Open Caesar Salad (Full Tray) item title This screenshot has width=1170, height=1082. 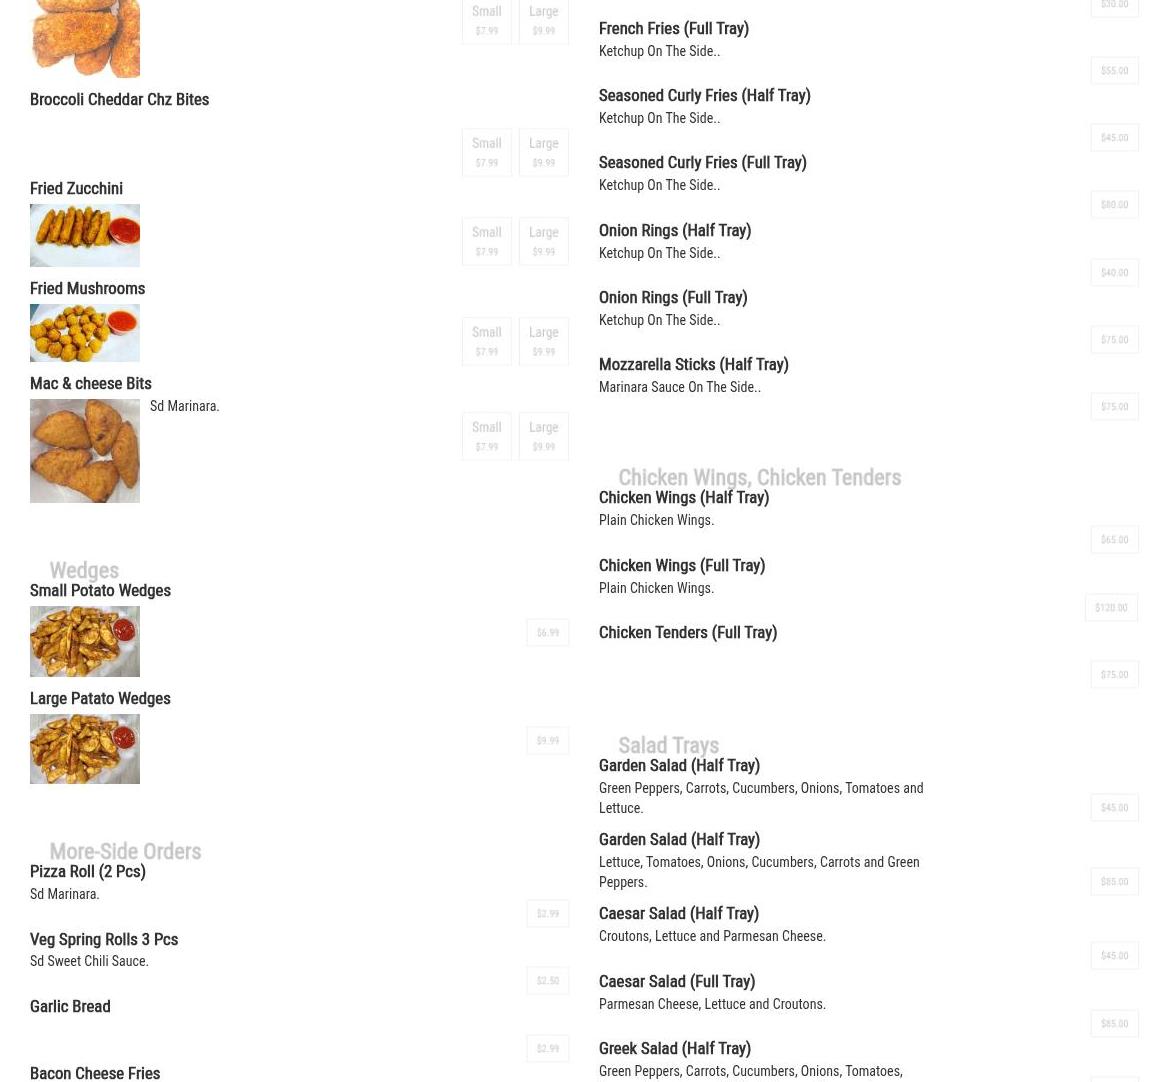(677, 981)
